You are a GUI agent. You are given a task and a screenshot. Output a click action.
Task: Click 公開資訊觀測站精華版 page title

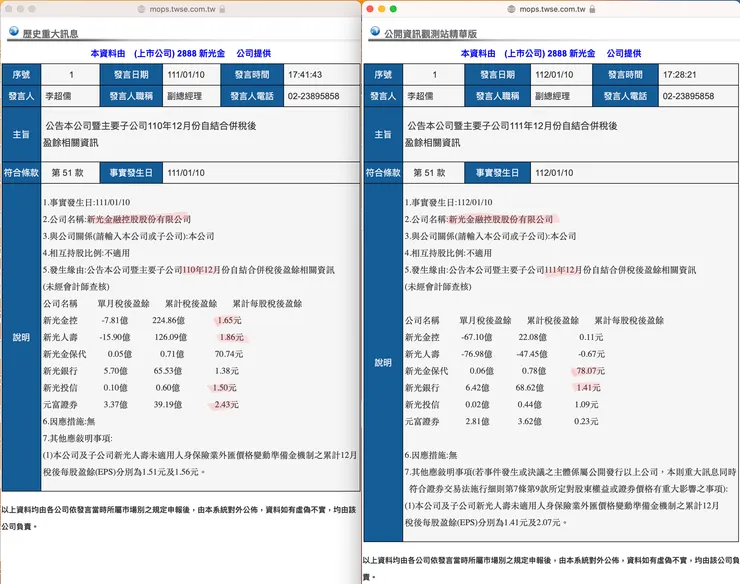click(x=430, y=34)
